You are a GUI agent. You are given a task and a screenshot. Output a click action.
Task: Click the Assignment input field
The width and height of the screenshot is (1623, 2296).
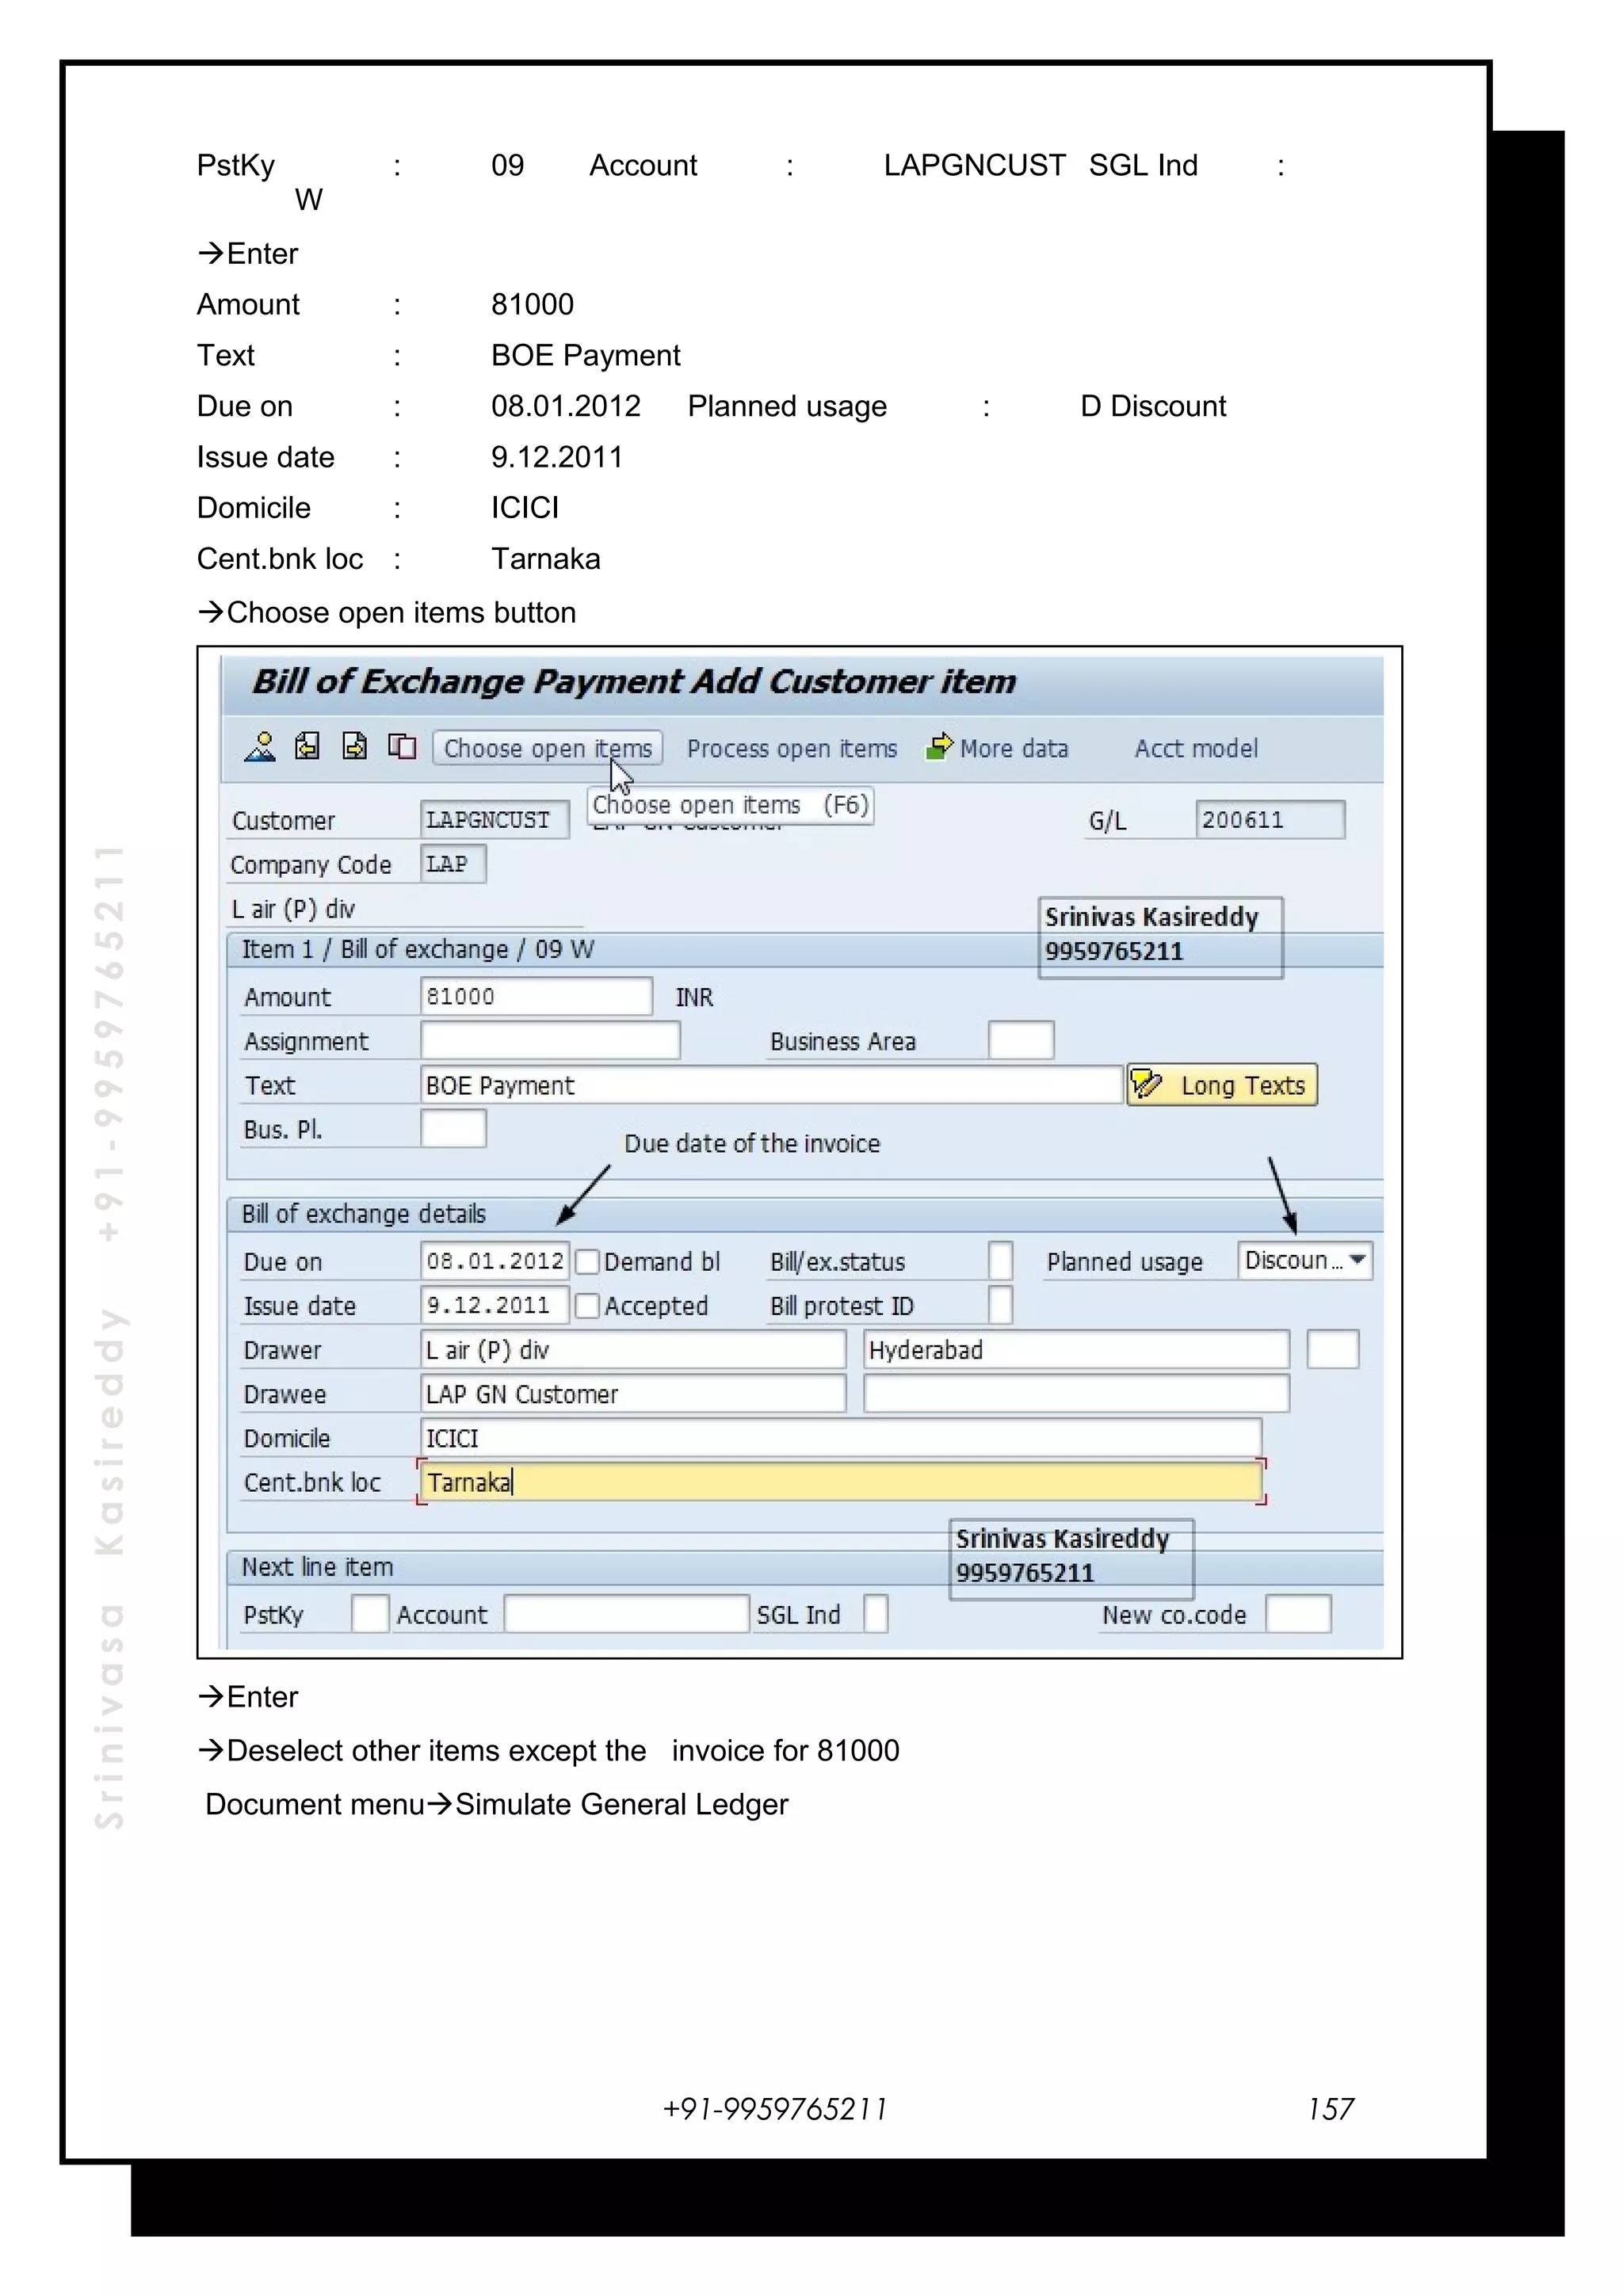tap(549, 1040)
